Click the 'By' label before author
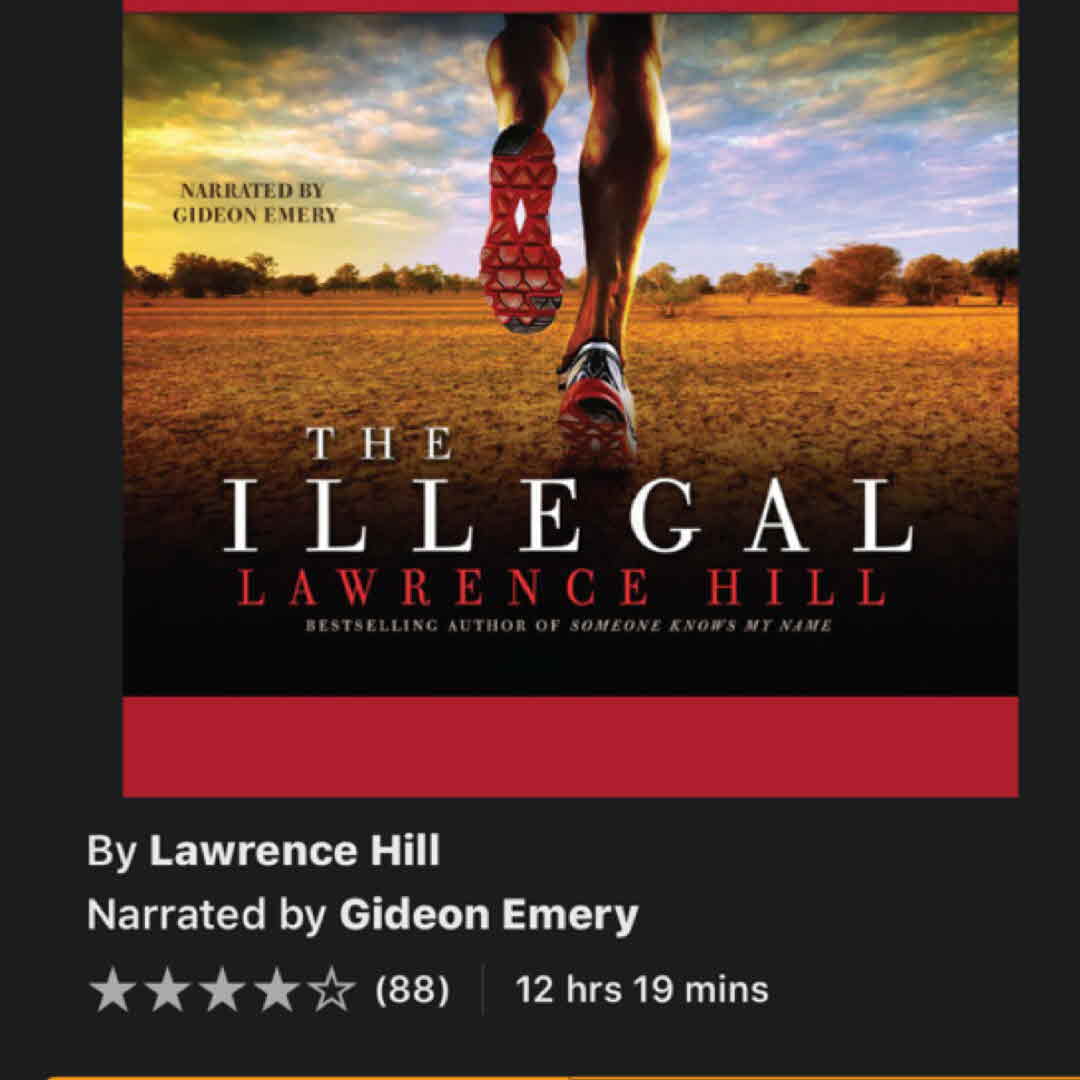This screenshot has width=1080, height=1080. pos(112,852)
